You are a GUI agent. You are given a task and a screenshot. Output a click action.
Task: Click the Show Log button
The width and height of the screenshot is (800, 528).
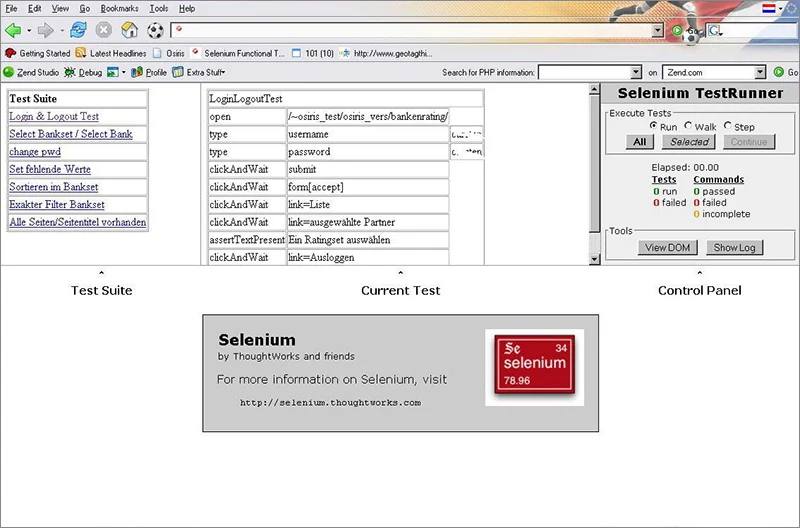(734, 247)
